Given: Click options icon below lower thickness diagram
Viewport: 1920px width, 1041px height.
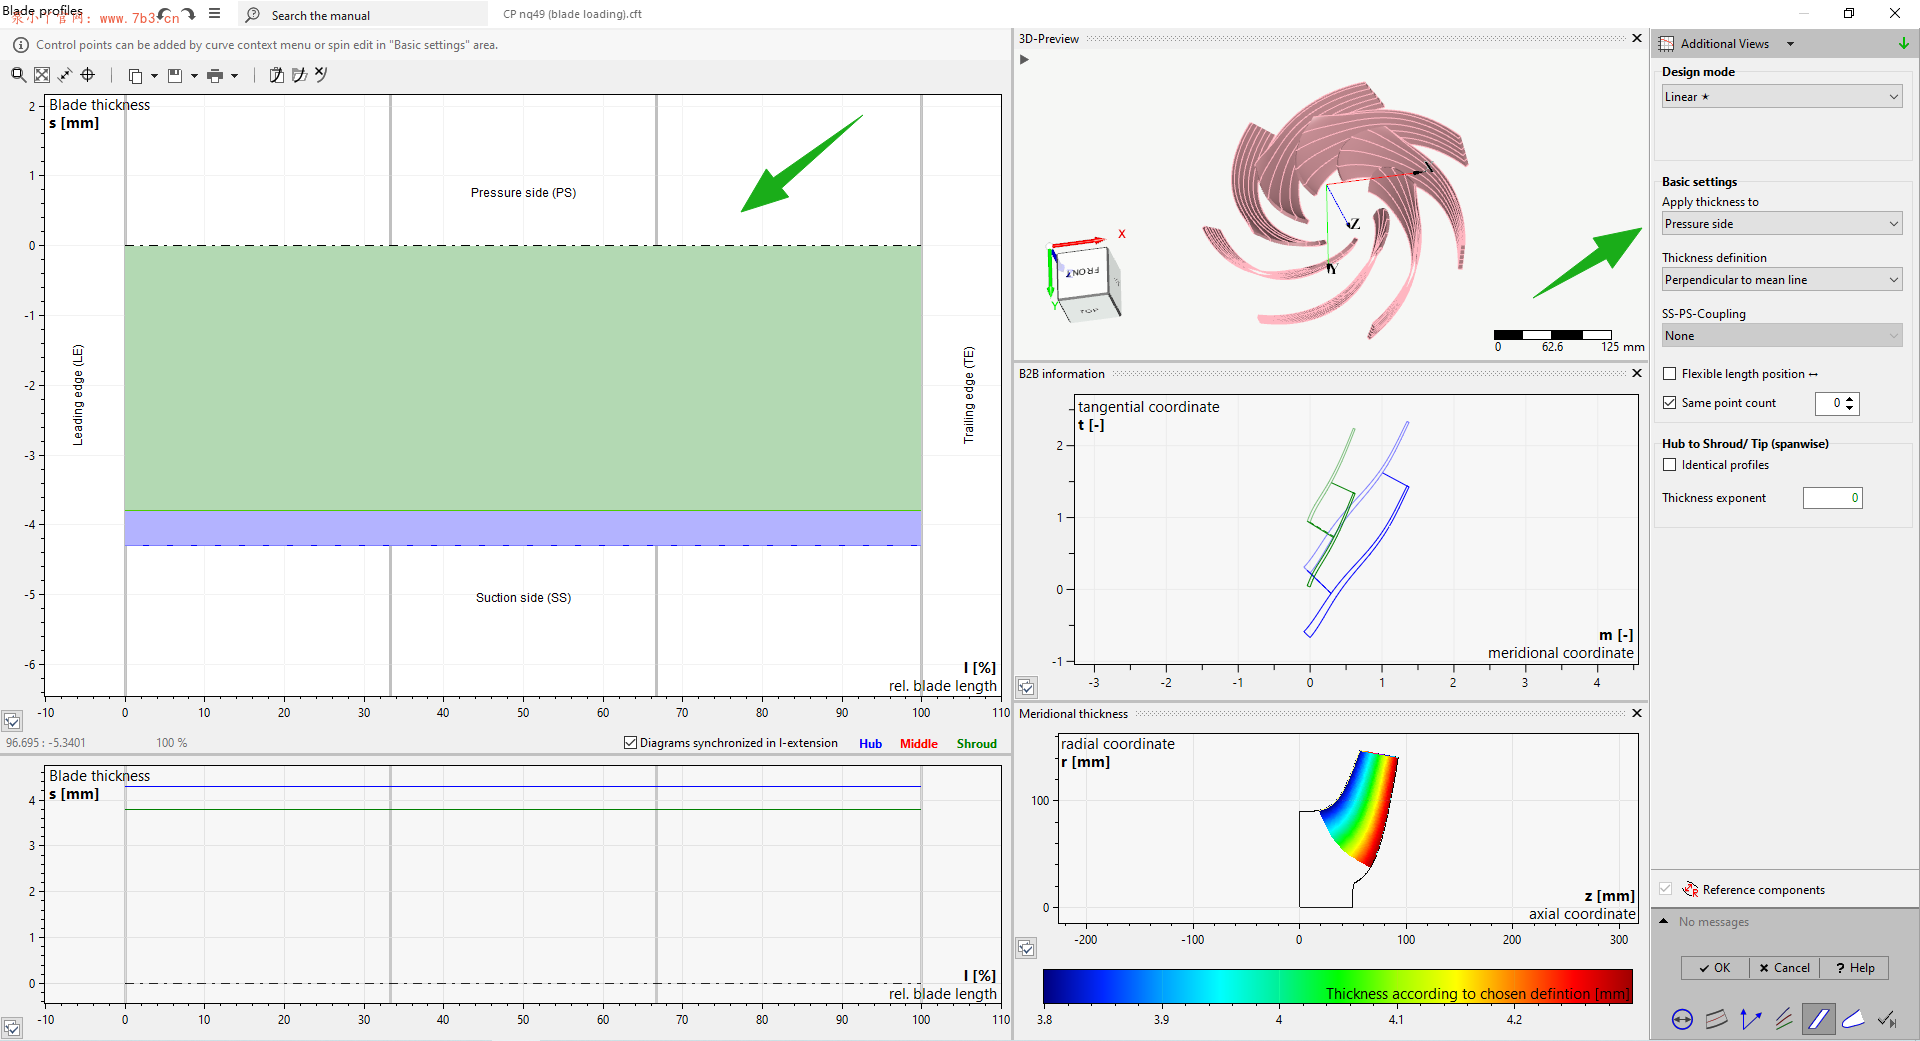Looking at the screenshot, I should click(12, 1028).
